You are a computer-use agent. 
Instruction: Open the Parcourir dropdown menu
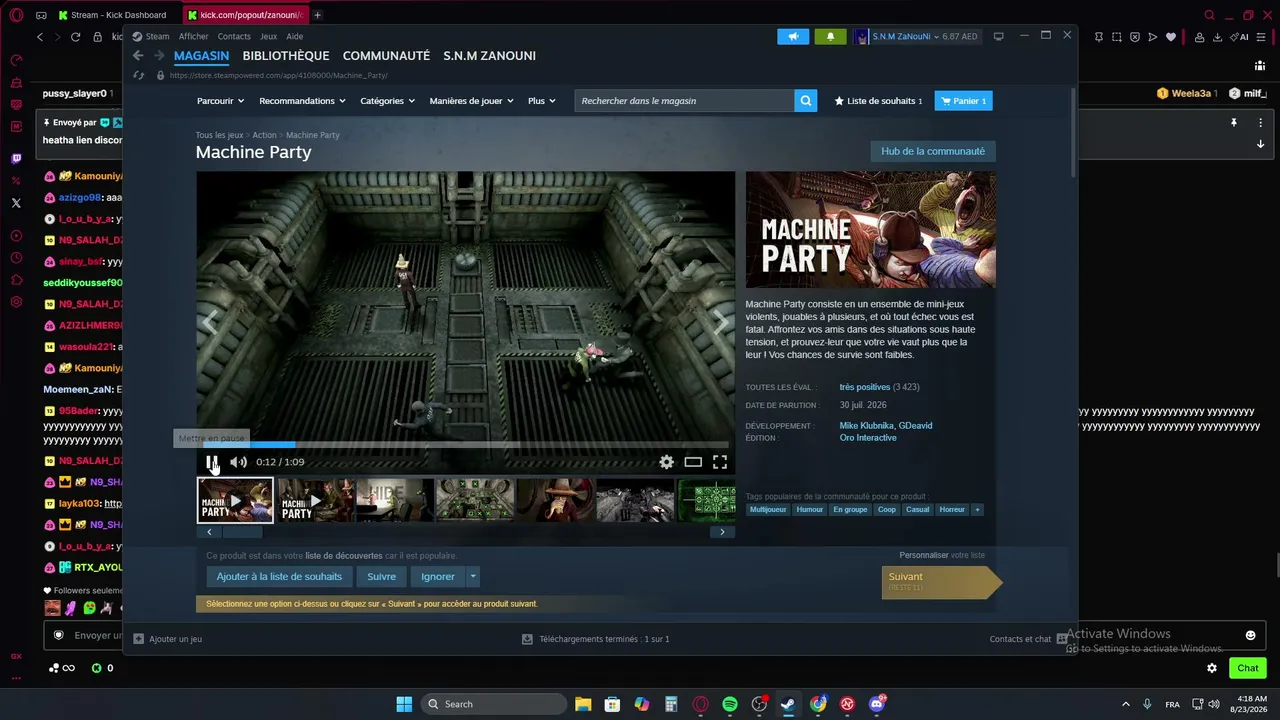click(221, 101)
